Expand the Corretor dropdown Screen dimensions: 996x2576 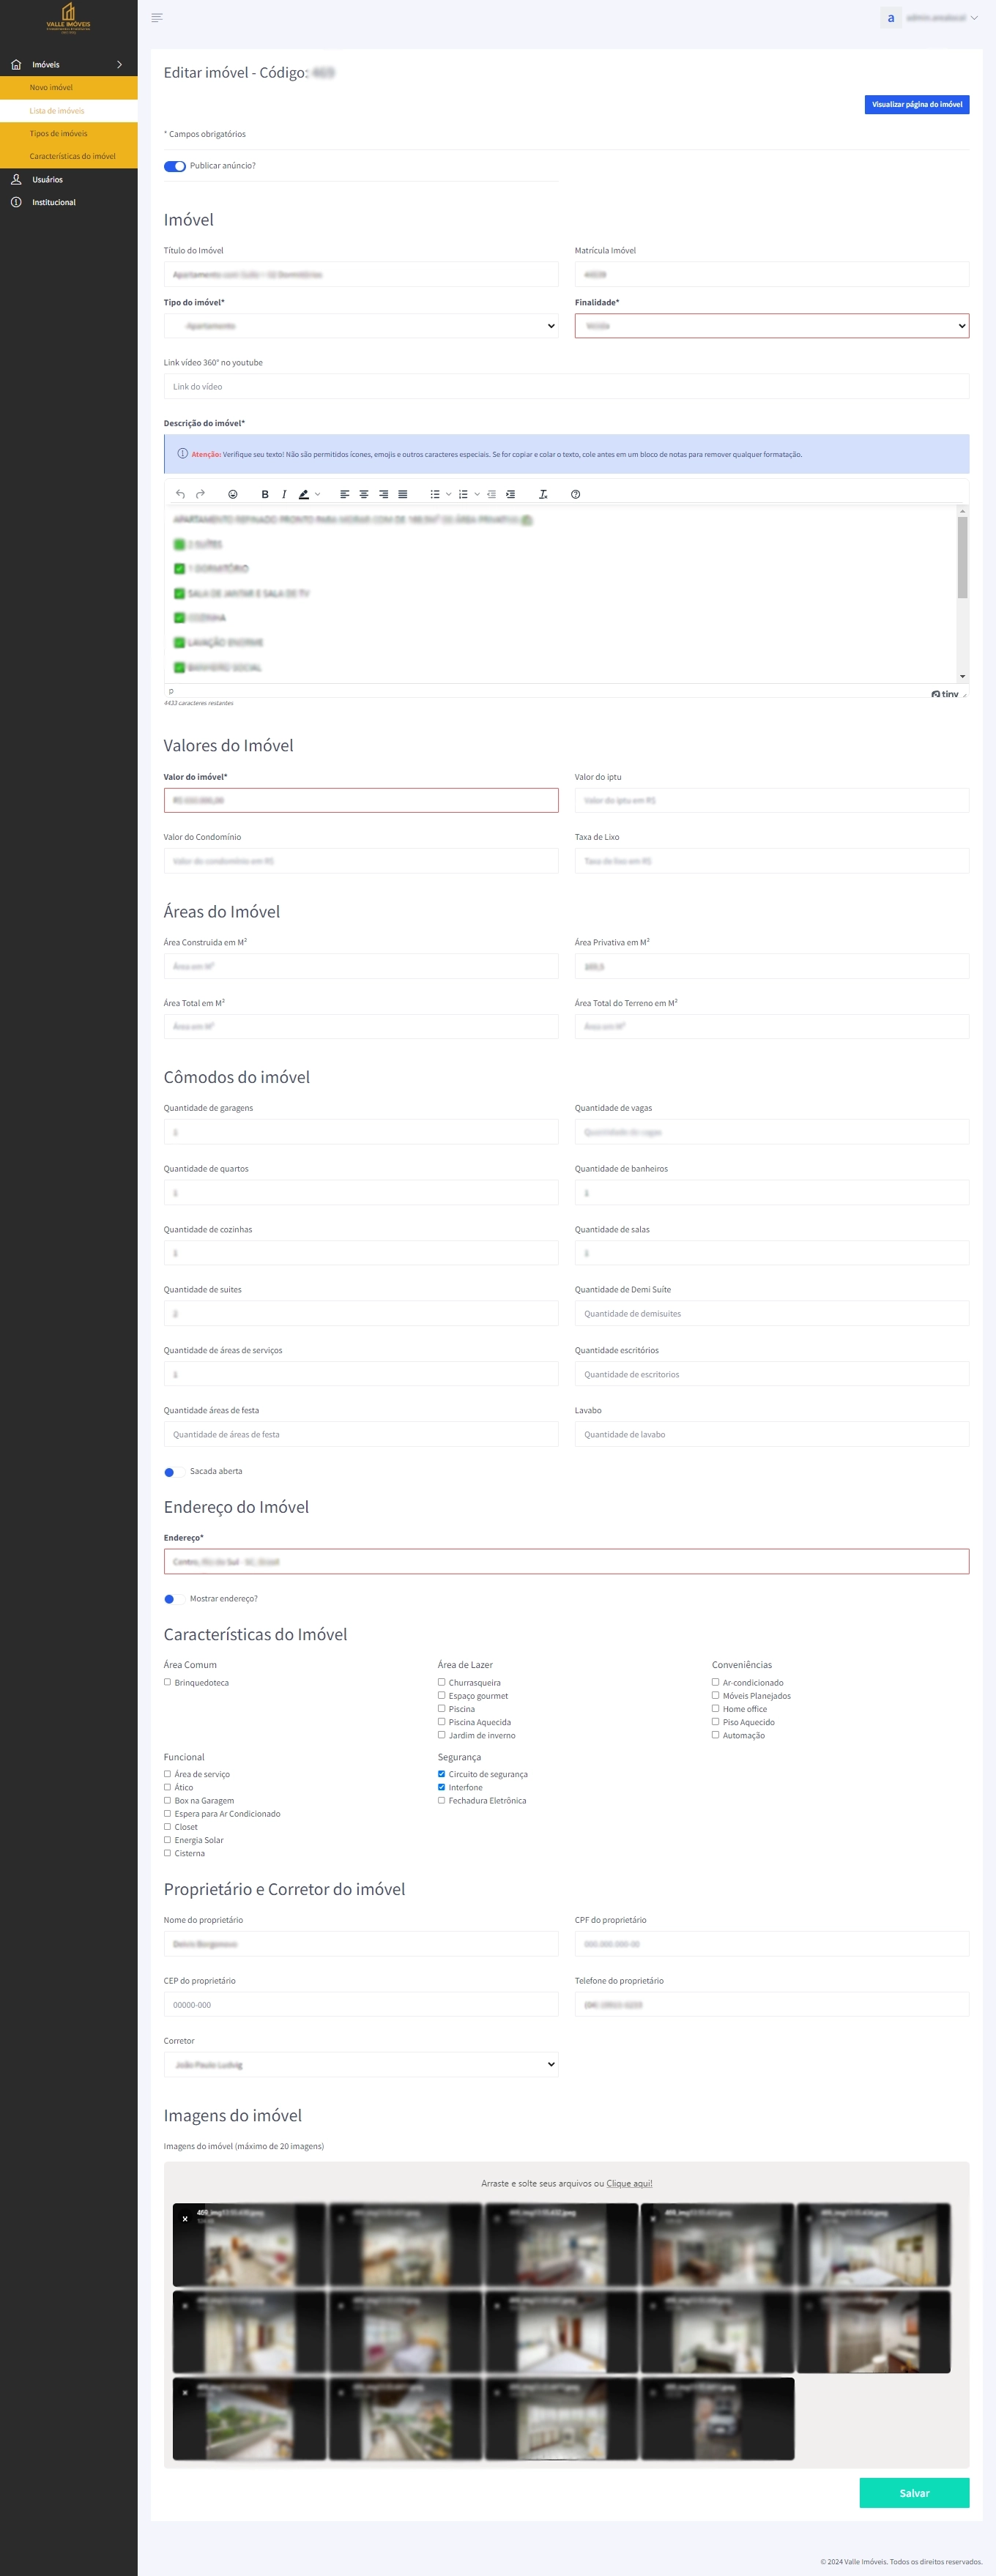pos(361,2064)
